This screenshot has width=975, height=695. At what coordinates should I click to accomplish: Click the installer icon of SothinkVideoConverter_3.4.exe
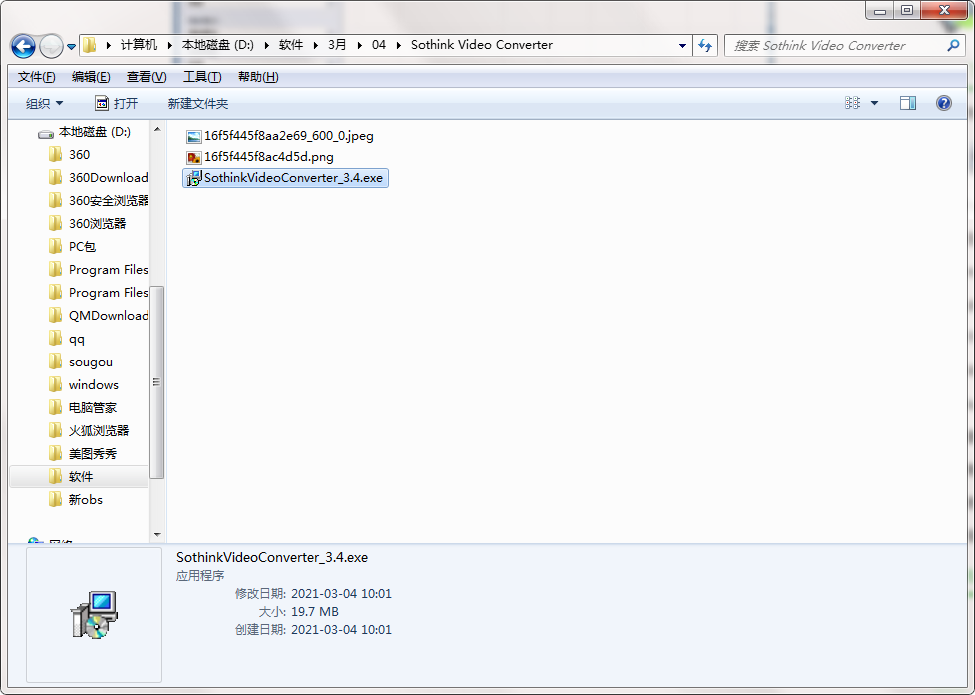[x=194, y=178]
